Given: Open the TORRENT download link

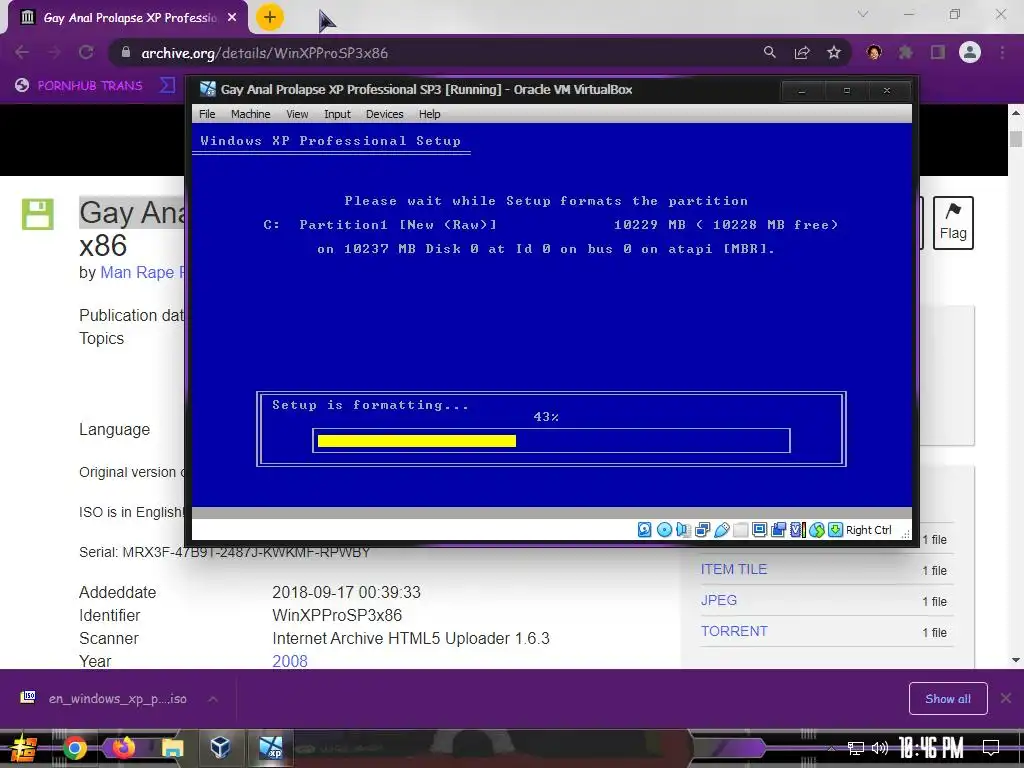Looking at the screenshot, I should pyautogui.click(x=734, y=632).
